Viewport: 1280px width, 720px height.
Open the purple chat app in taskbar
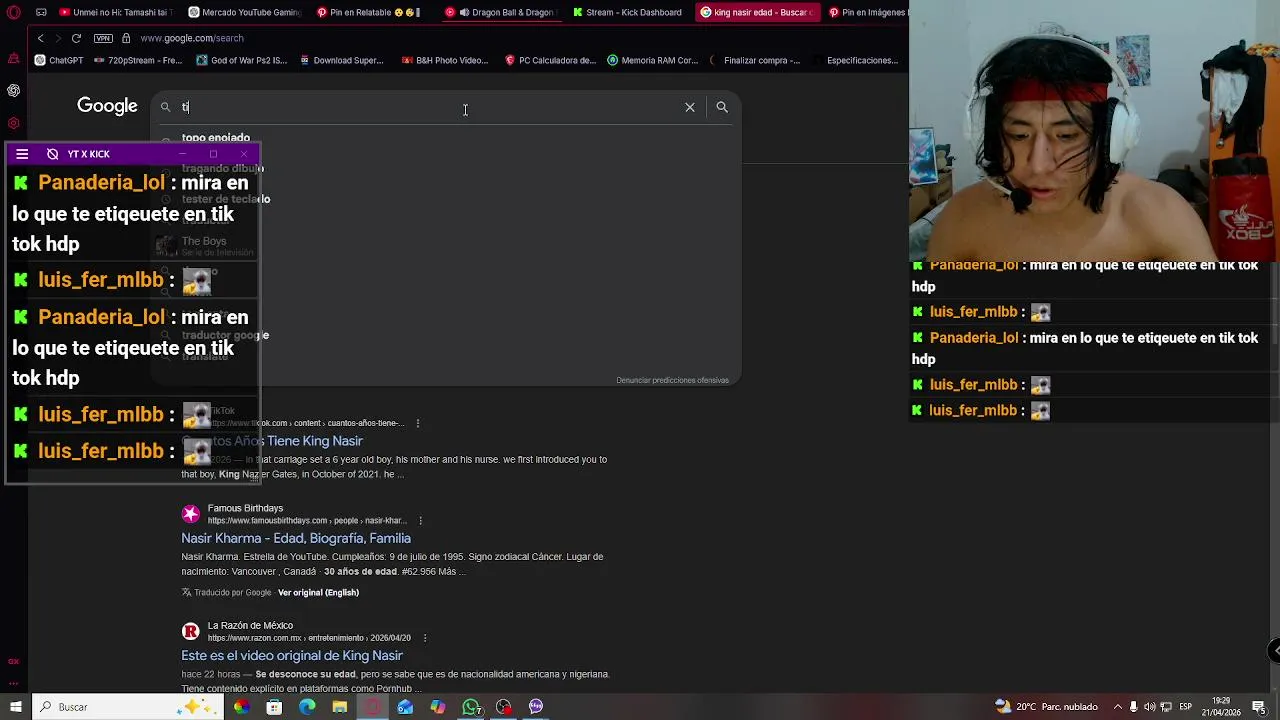click(x=536, y=707)
